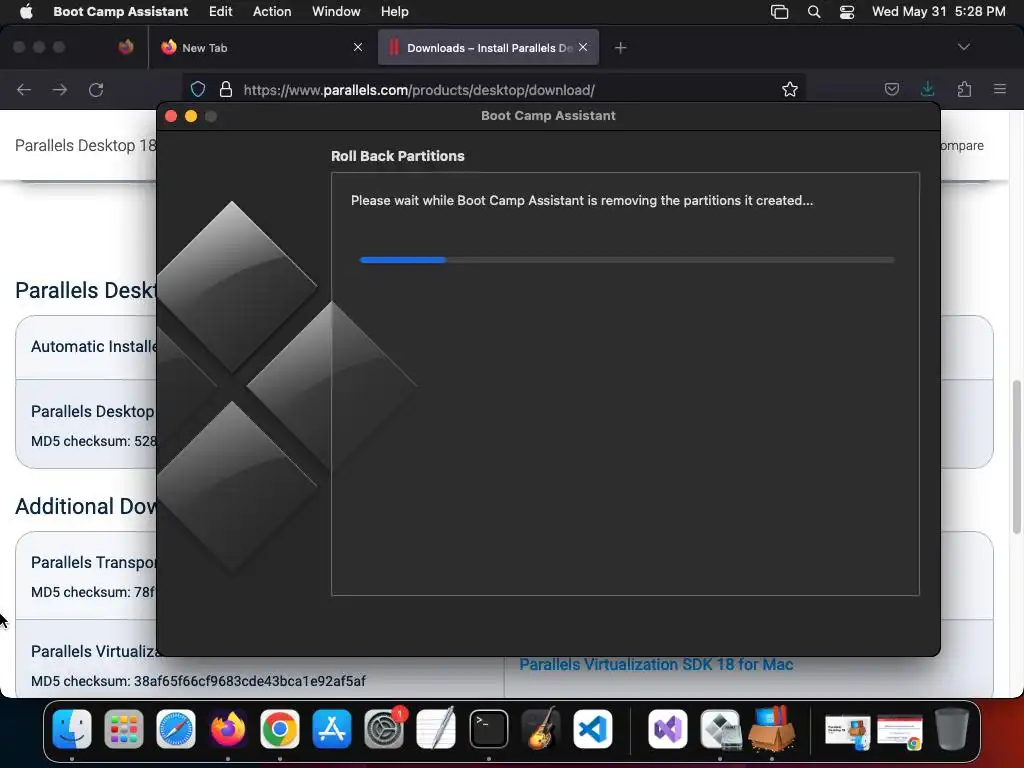Switch to Firefox in the Dock

227,728
